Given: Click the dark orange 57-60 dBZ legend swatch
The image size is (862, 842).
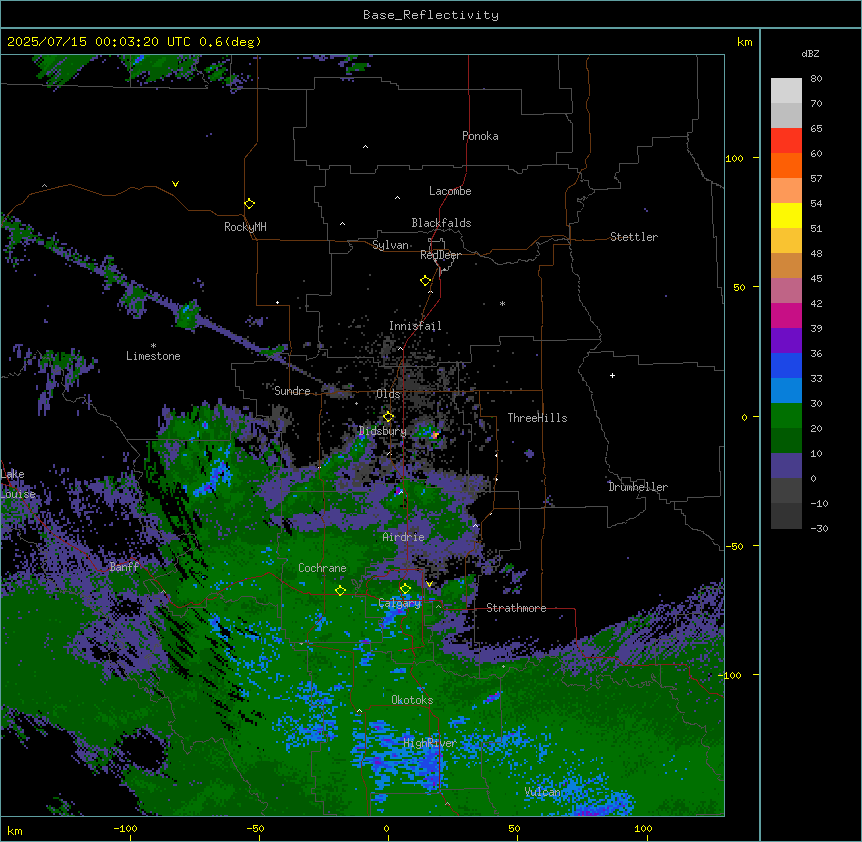Looking at the screenshot, I should 786,165.
